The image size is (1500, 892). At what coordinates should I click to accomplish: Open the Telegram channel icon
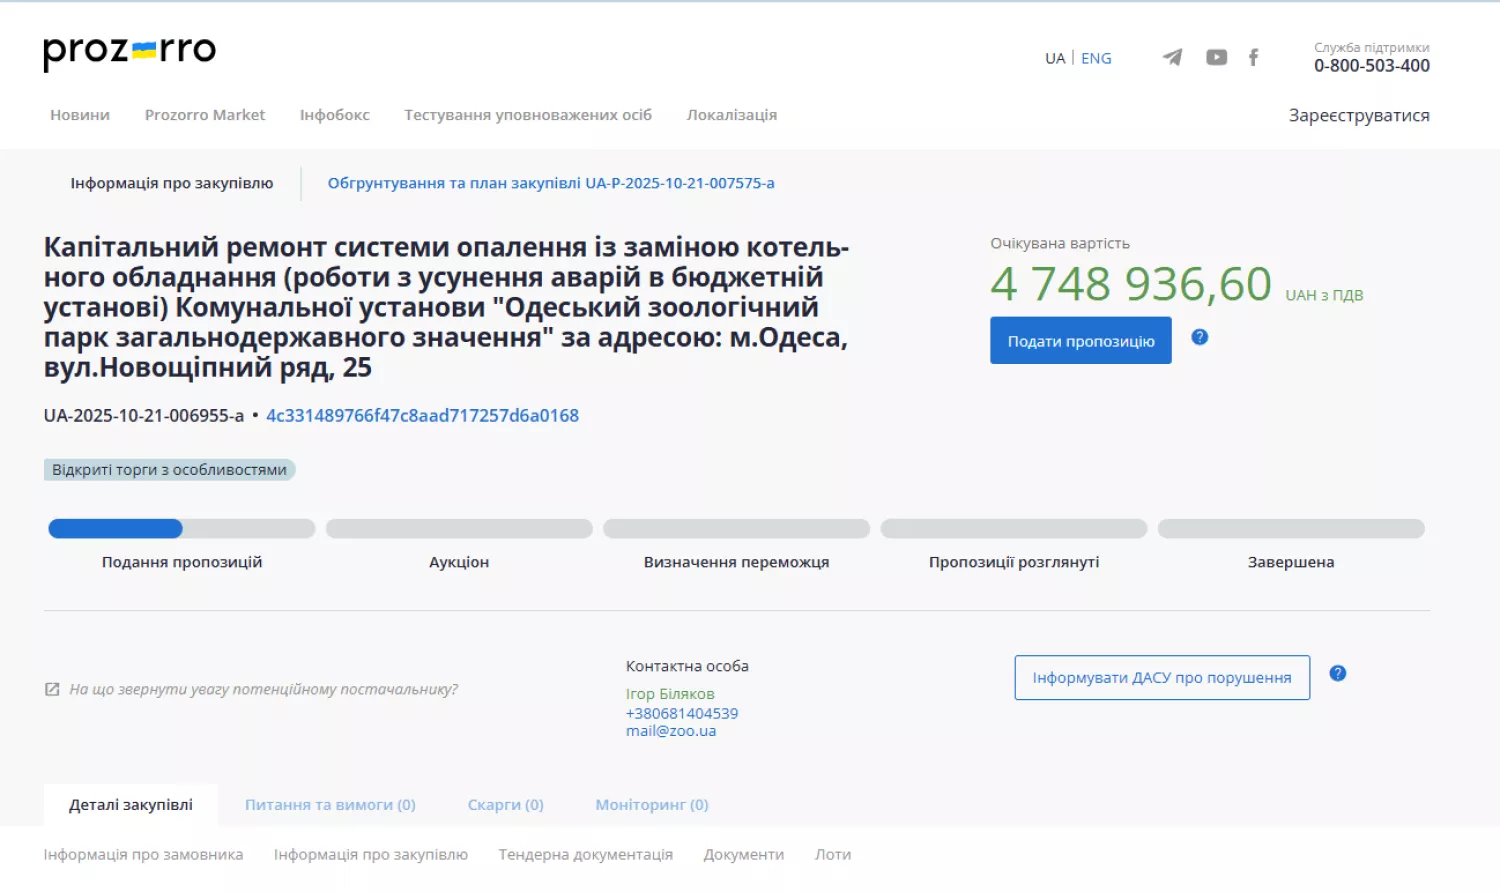[x=1172, y=58]
